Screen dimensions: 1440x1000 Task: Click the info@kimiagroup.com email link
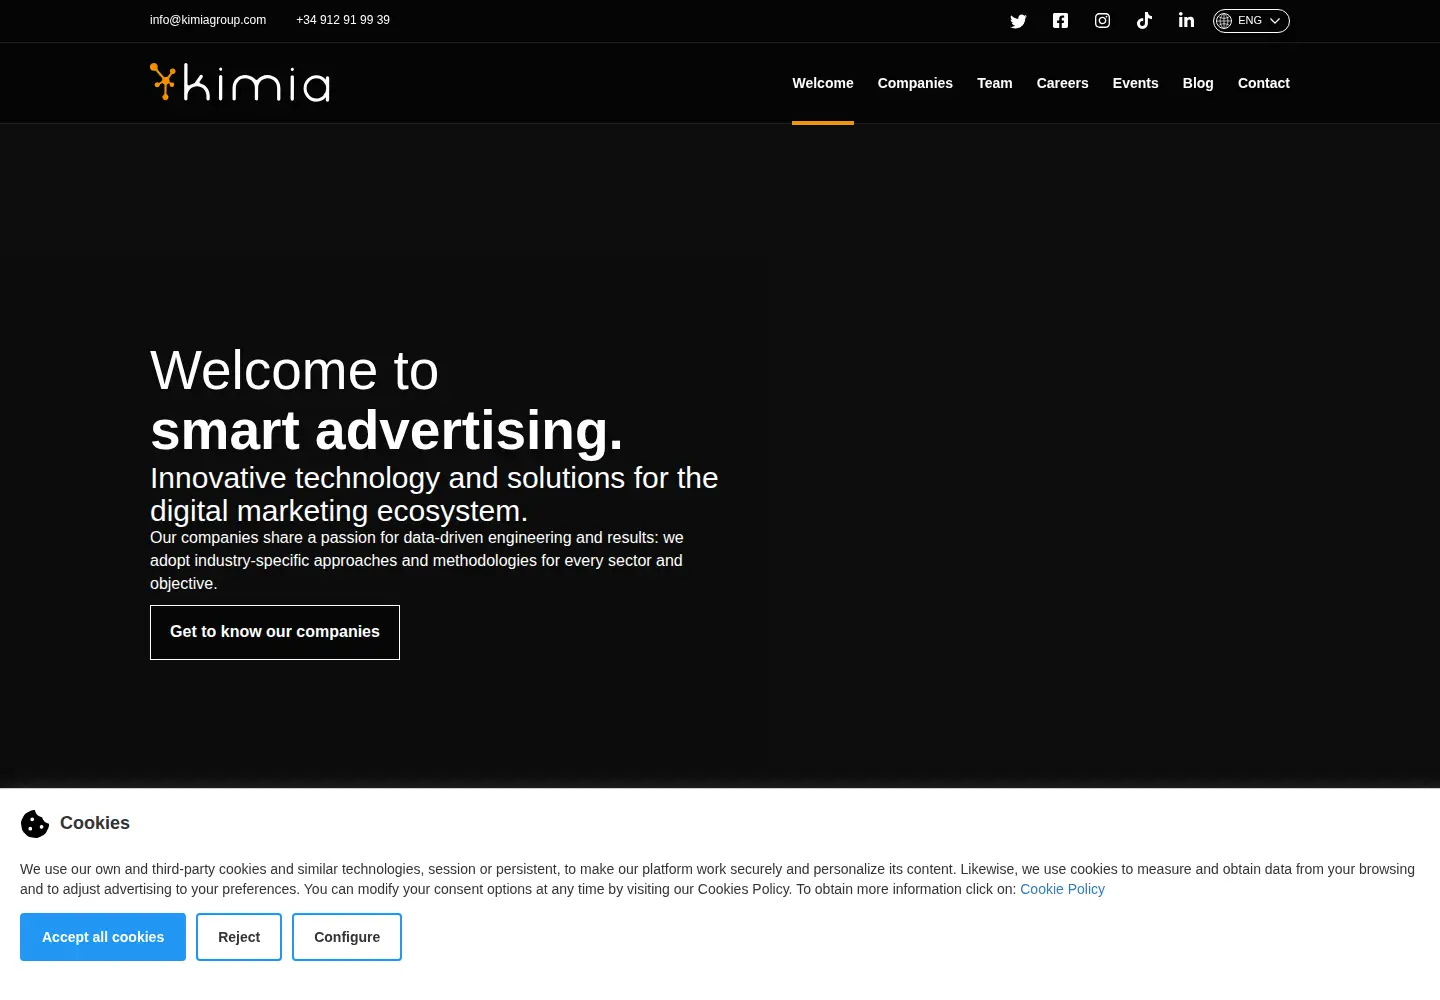pos(208,20)
